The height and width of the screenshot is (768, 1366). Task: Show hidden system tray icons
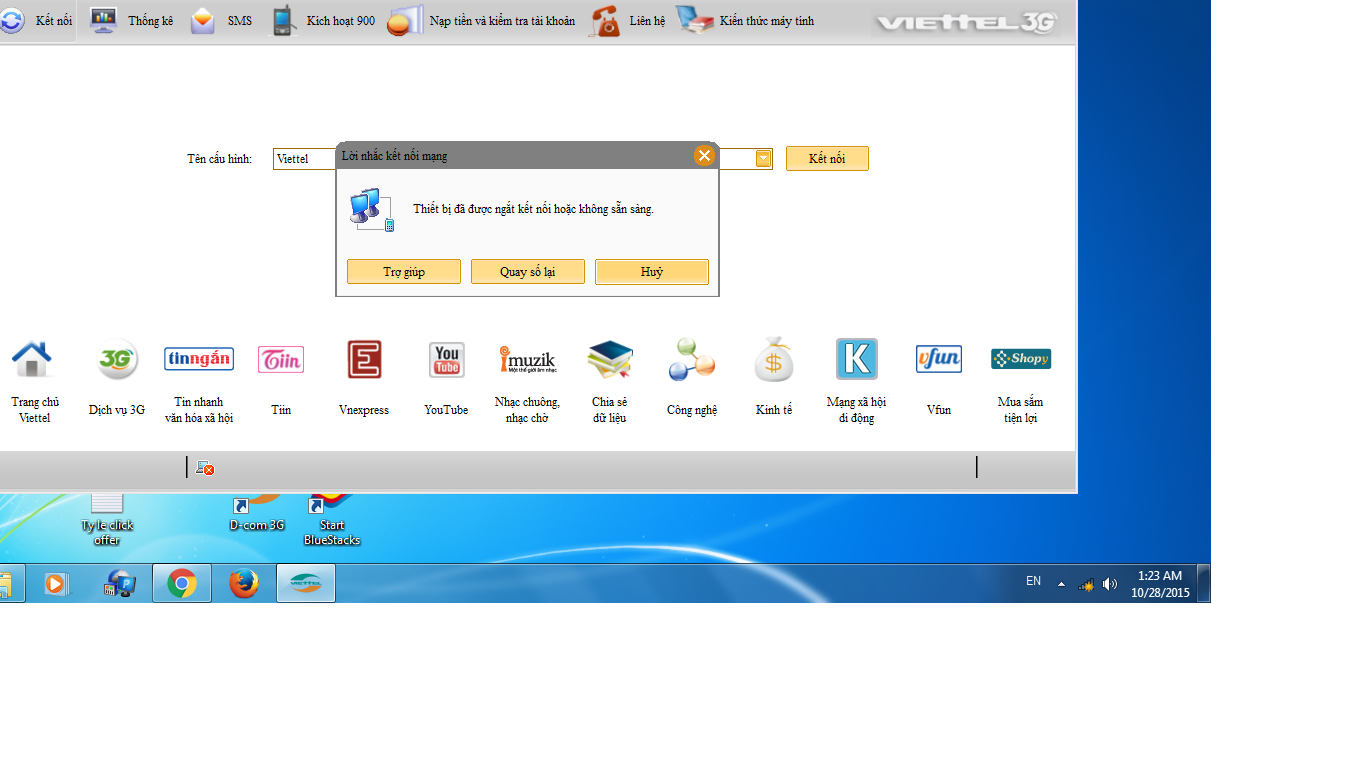tap(1061, 584)
